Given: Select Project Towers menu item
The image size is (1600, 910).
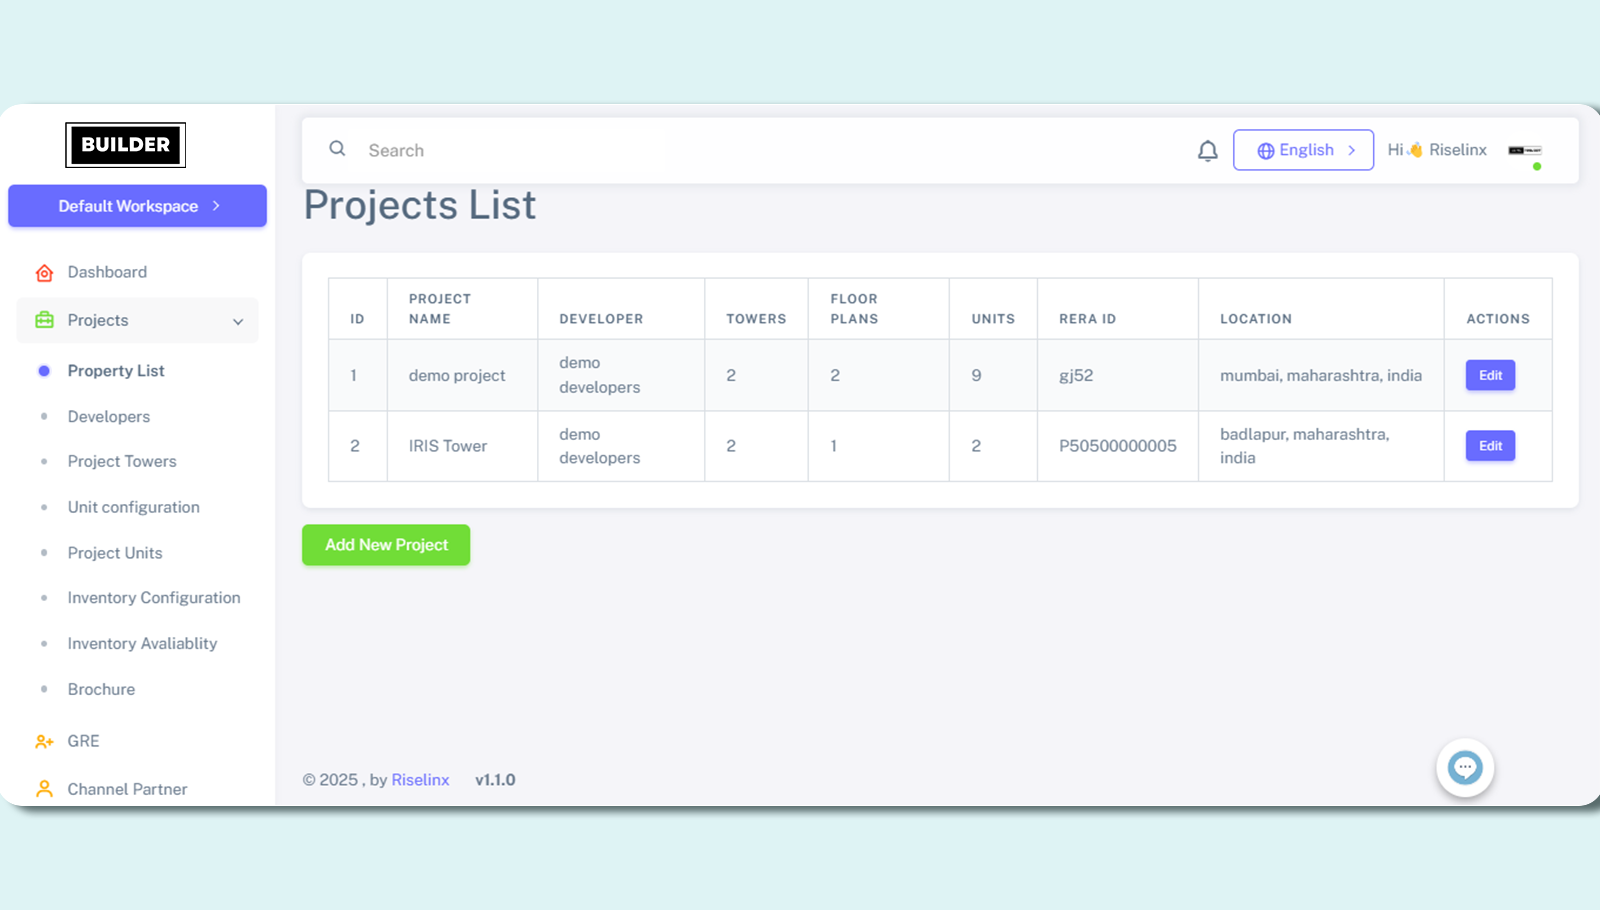Looking at the screenshot, I should pyautogui.click(x=122, y=462).
